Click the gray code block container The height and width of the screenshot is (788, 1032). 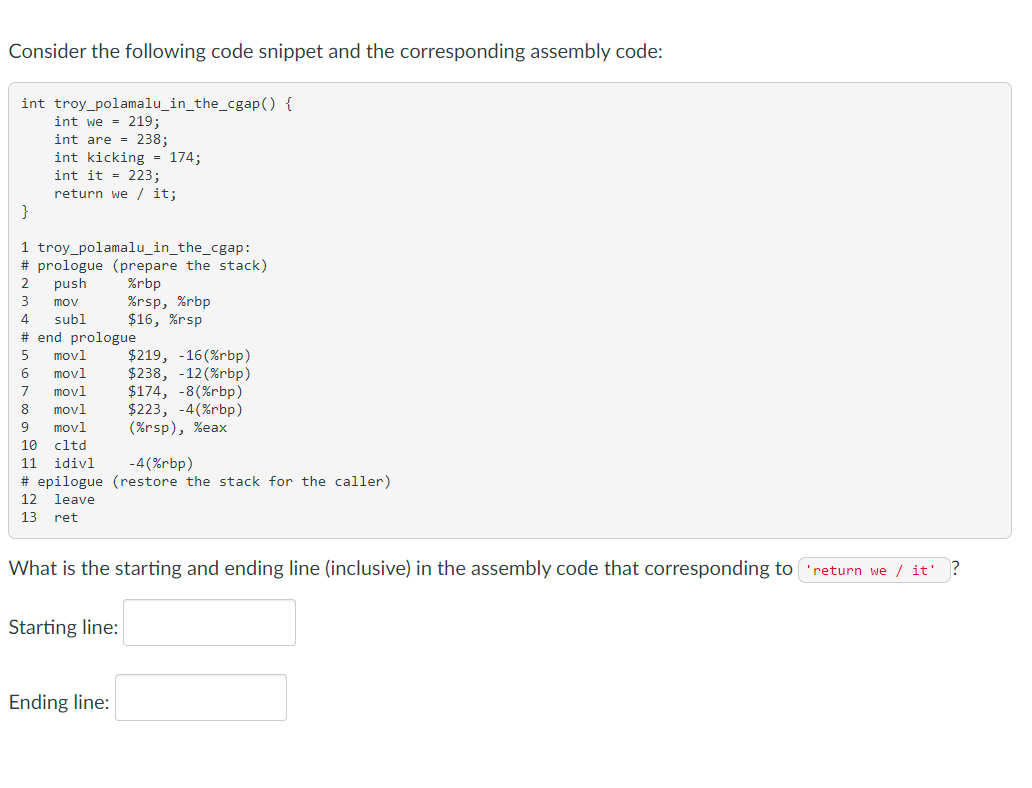(510, 310)
